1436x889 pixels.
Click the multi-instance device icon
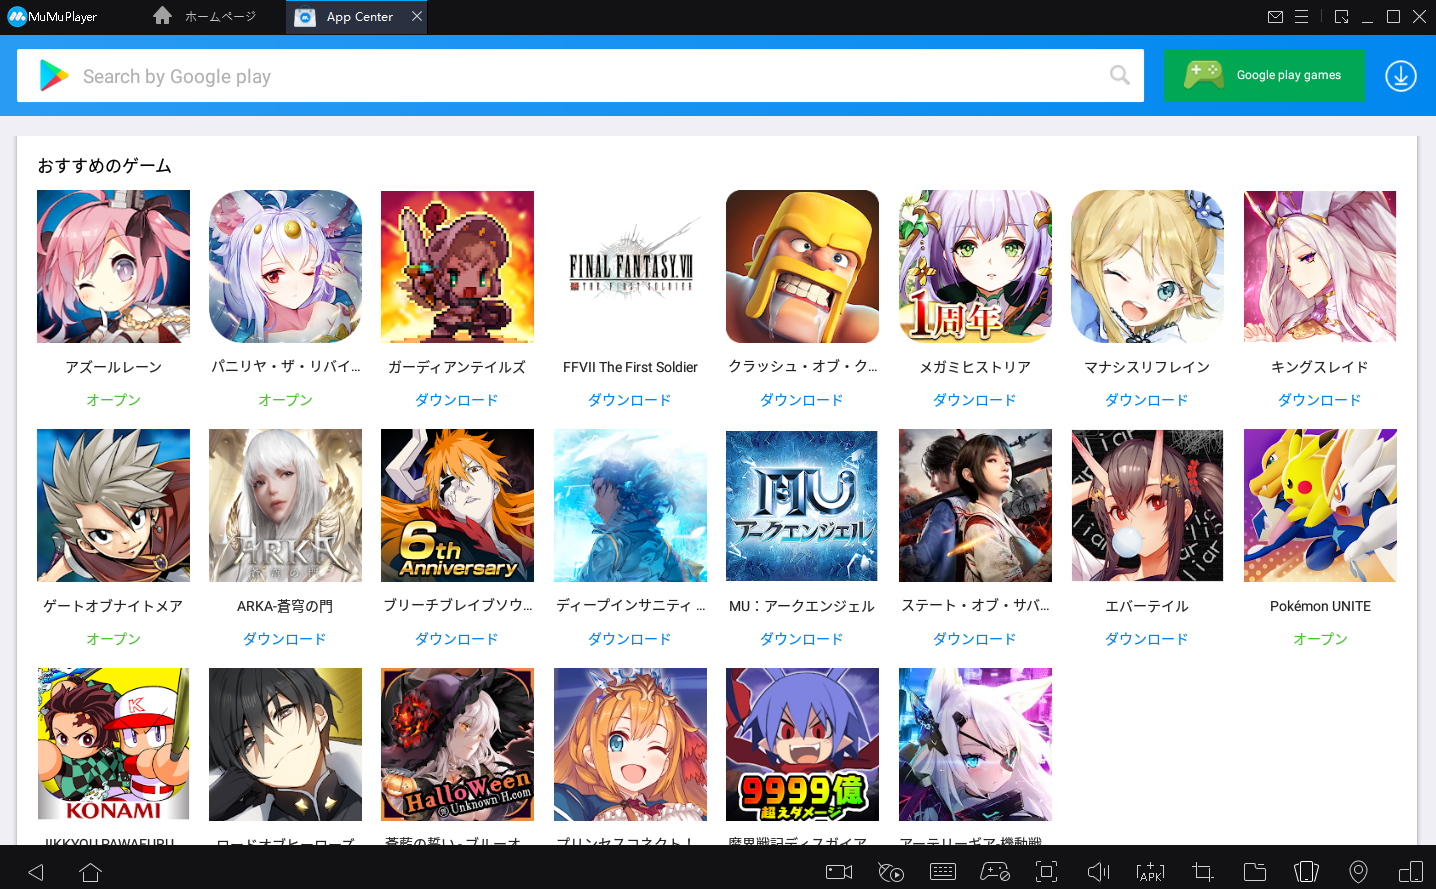pos(1411,872)
